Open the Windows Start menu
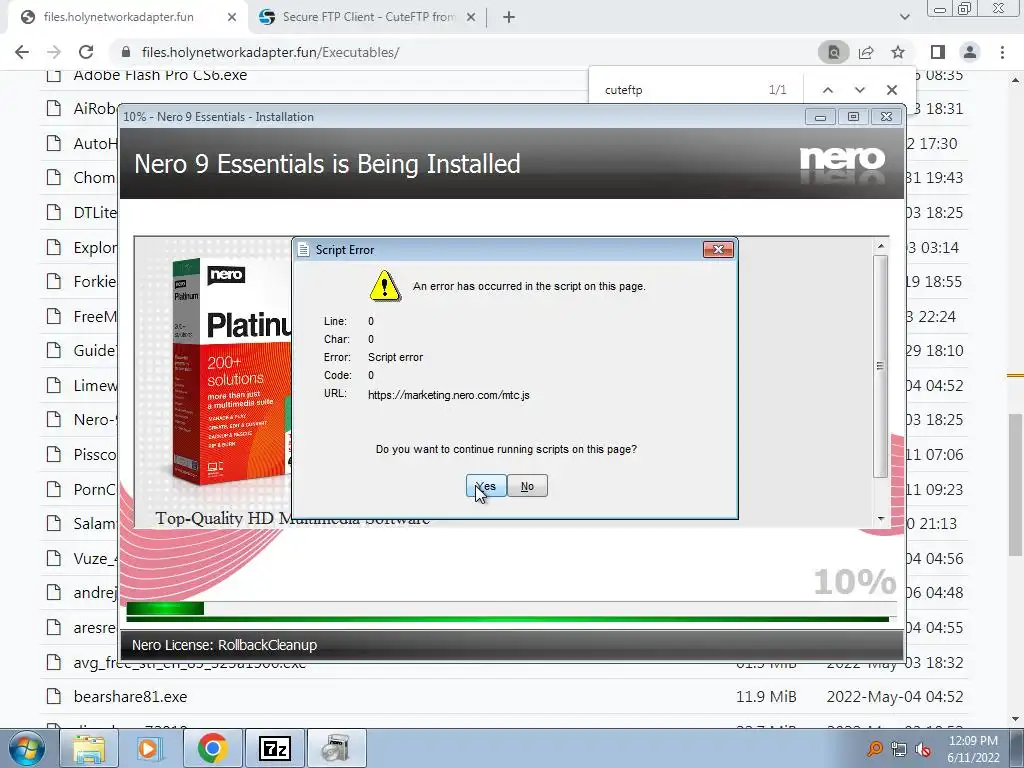The height and width of the screenshot is (768, 1024). pyautogui.click(x=26, y=748)
